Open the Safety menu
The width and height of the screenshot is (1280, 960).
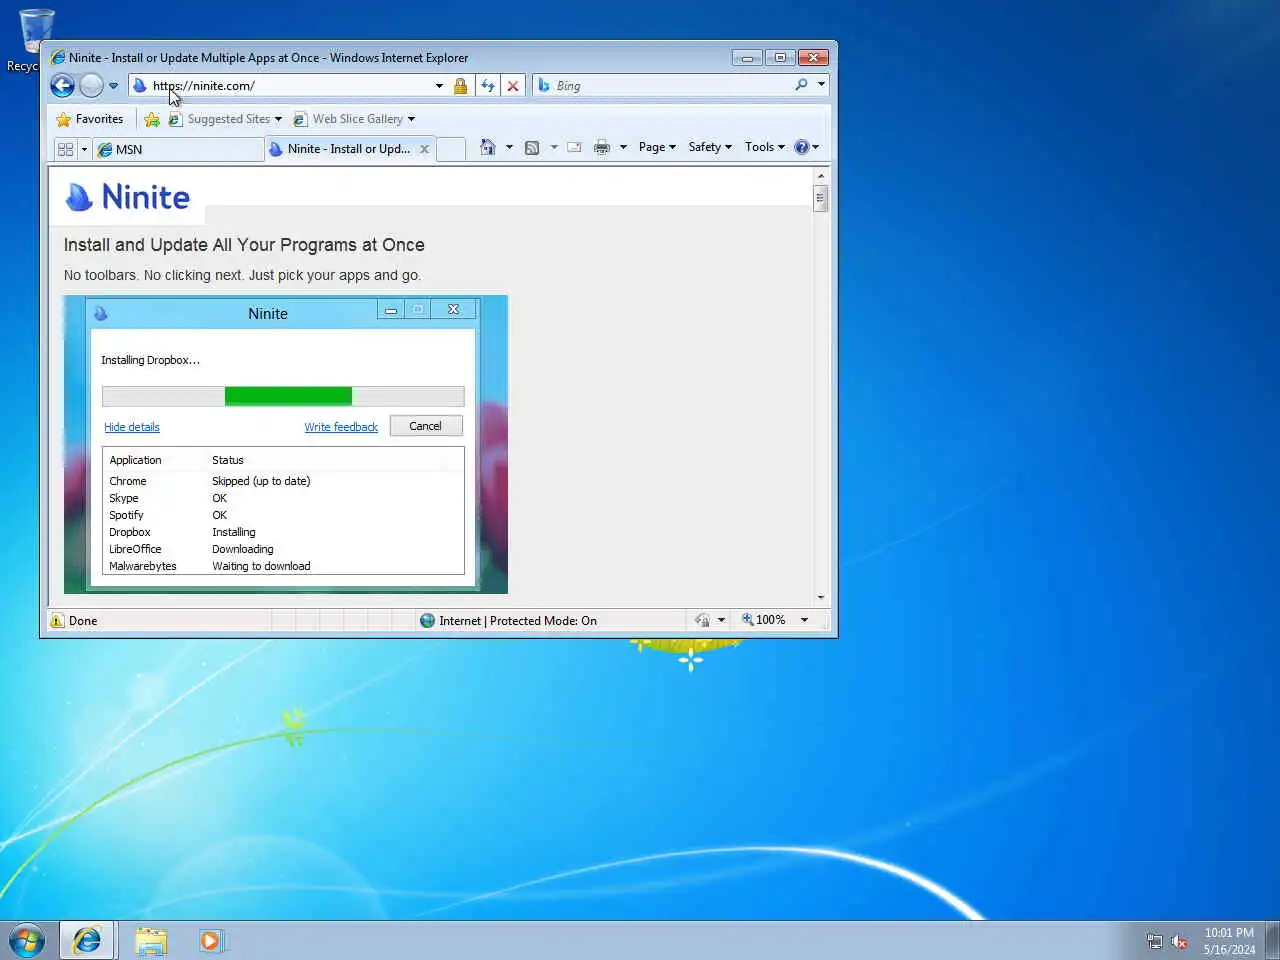[710, 147]
